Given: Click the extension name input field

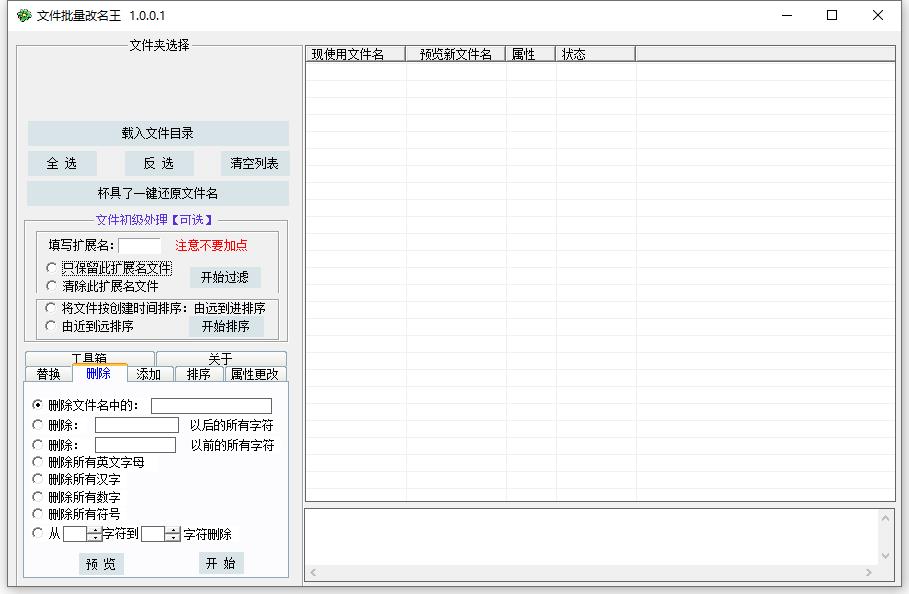Looking at the screenshot, I should pos(139,245).
